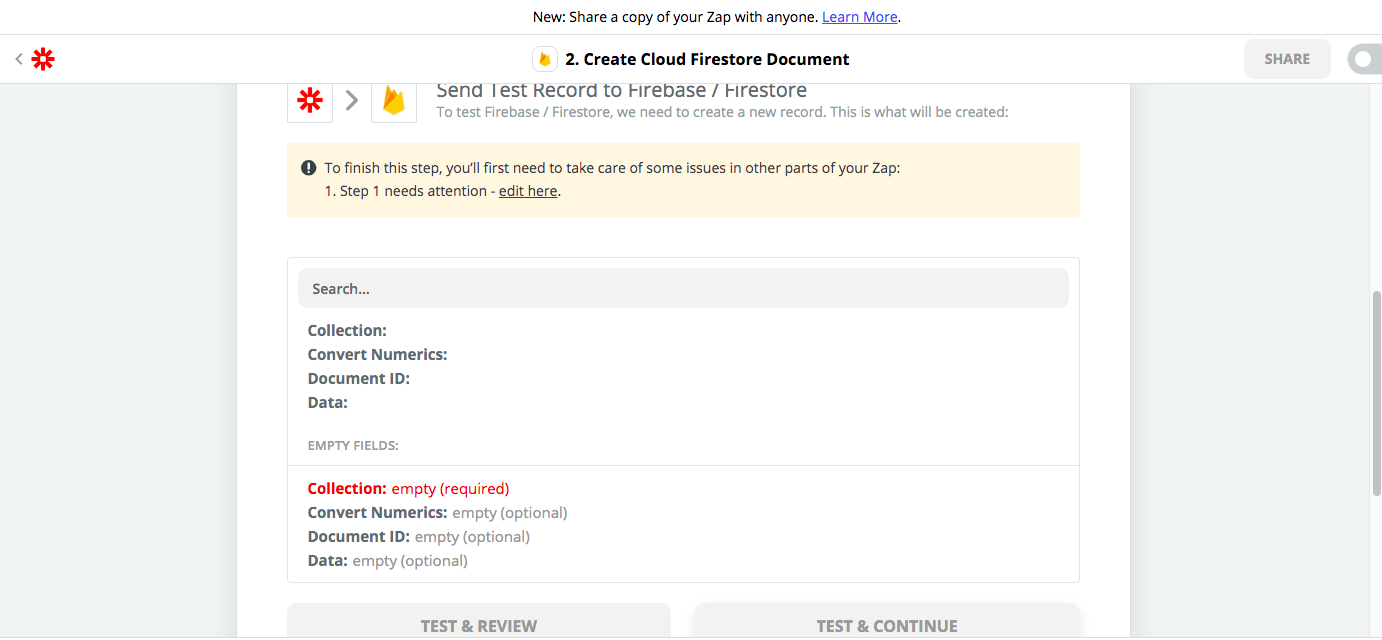Click the TEST & CONTINUE button
The width and height of the screenshot is (1382, 640).
(x=887, y=622)
